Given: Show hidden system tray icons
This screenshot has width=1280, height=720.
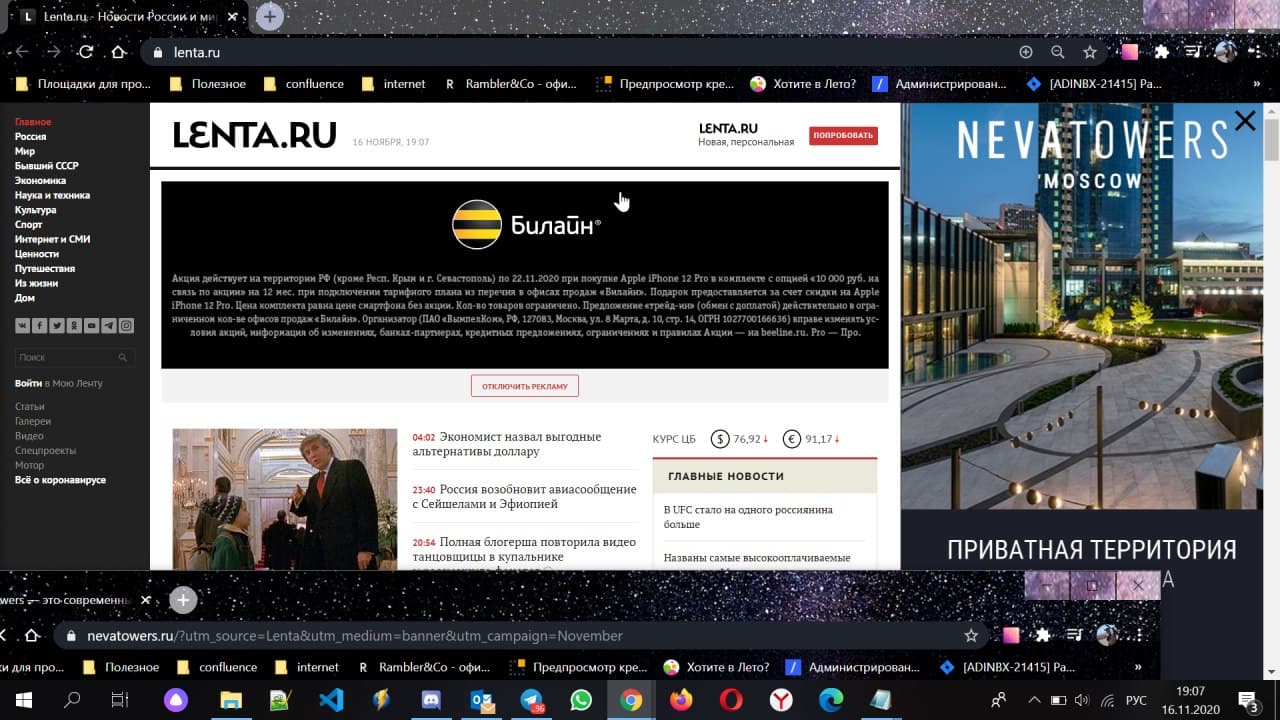Looking at the screenshot, I should click(x=1035, y=700).
